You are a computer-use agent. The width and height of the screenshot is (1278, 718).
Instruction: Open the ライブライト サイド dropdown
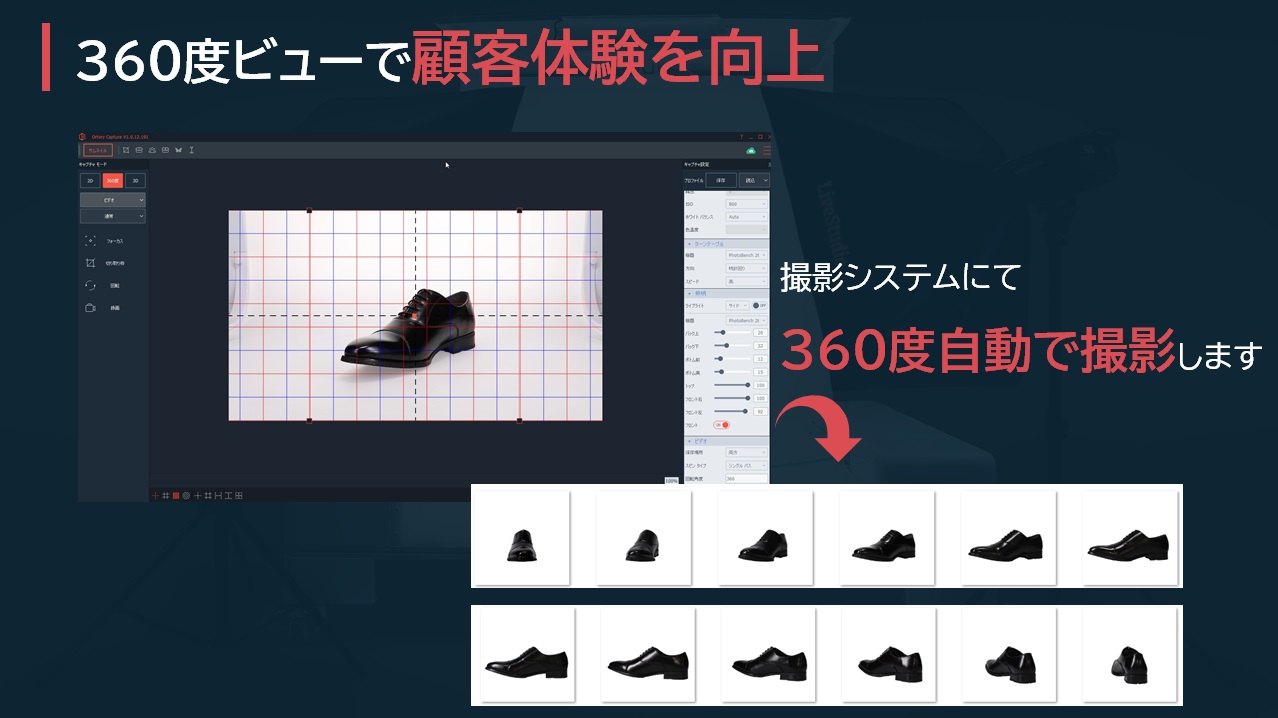(x=738, y=305)
